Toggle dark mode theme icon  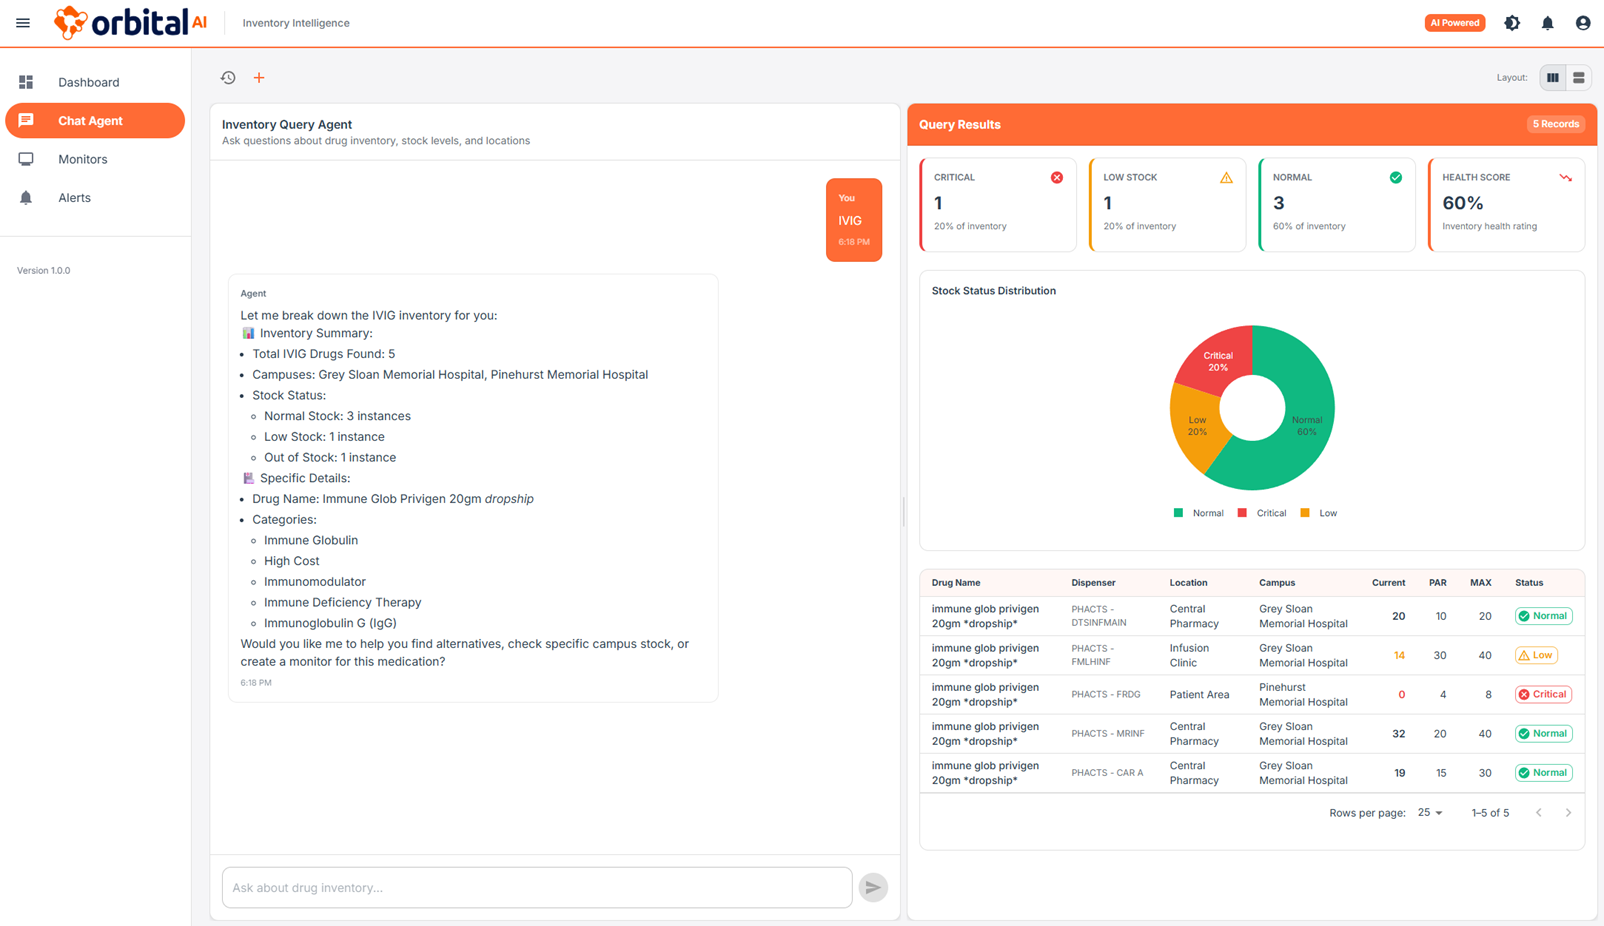click(1512, 23)
